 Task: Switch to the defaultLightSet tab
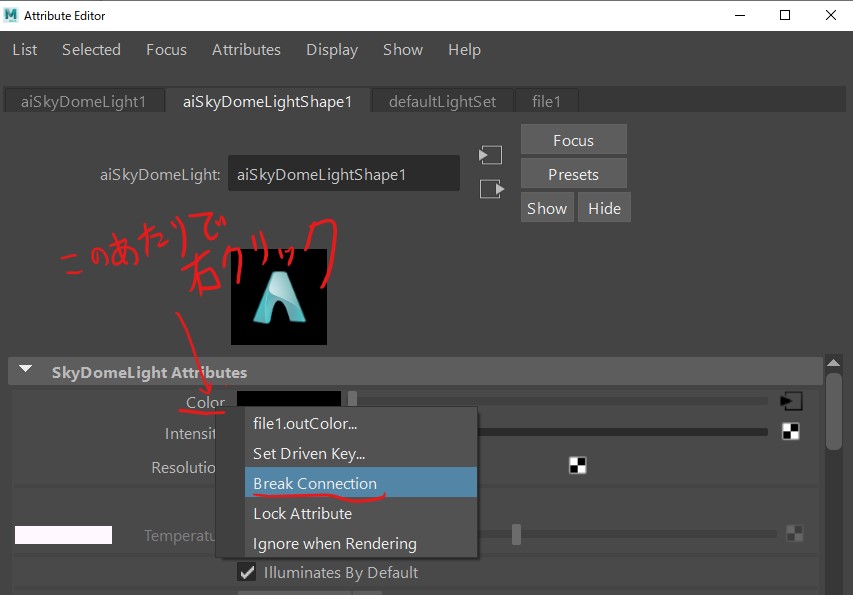442,101
